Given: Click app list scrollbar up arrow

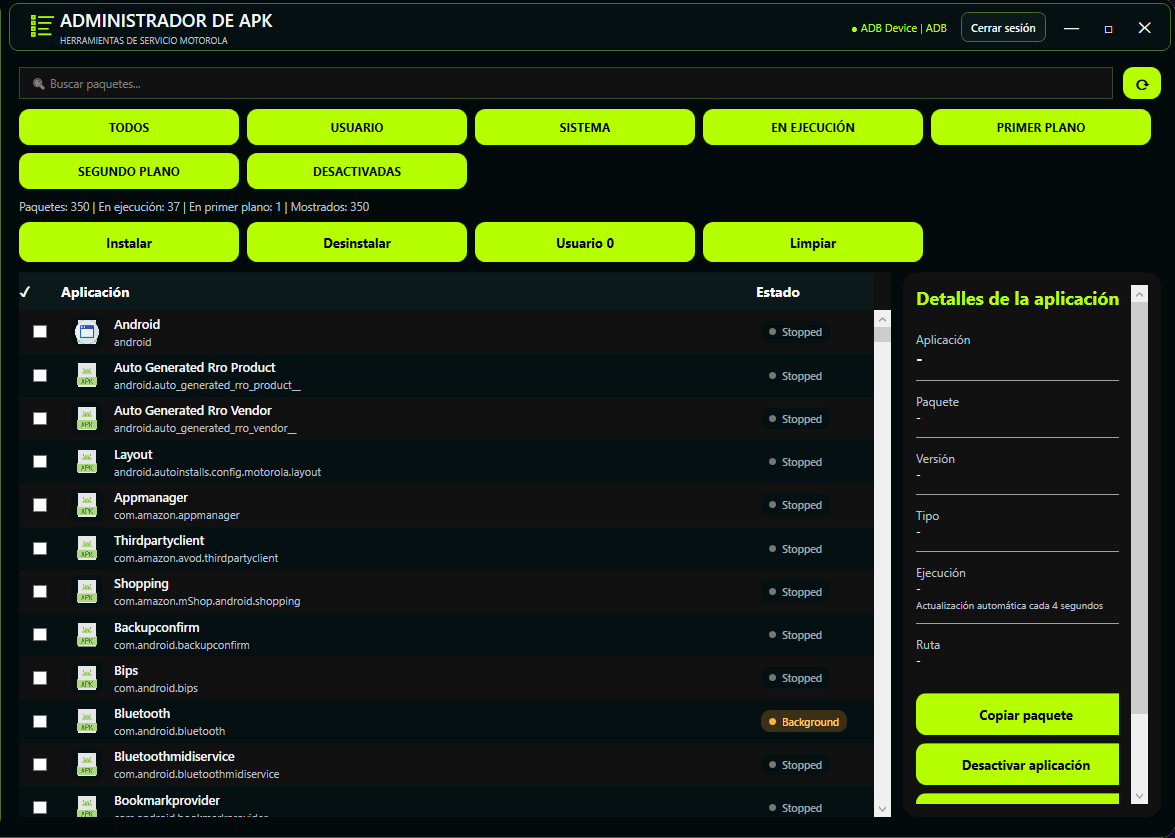Looking at the screenshot, I should pos(882,319).
